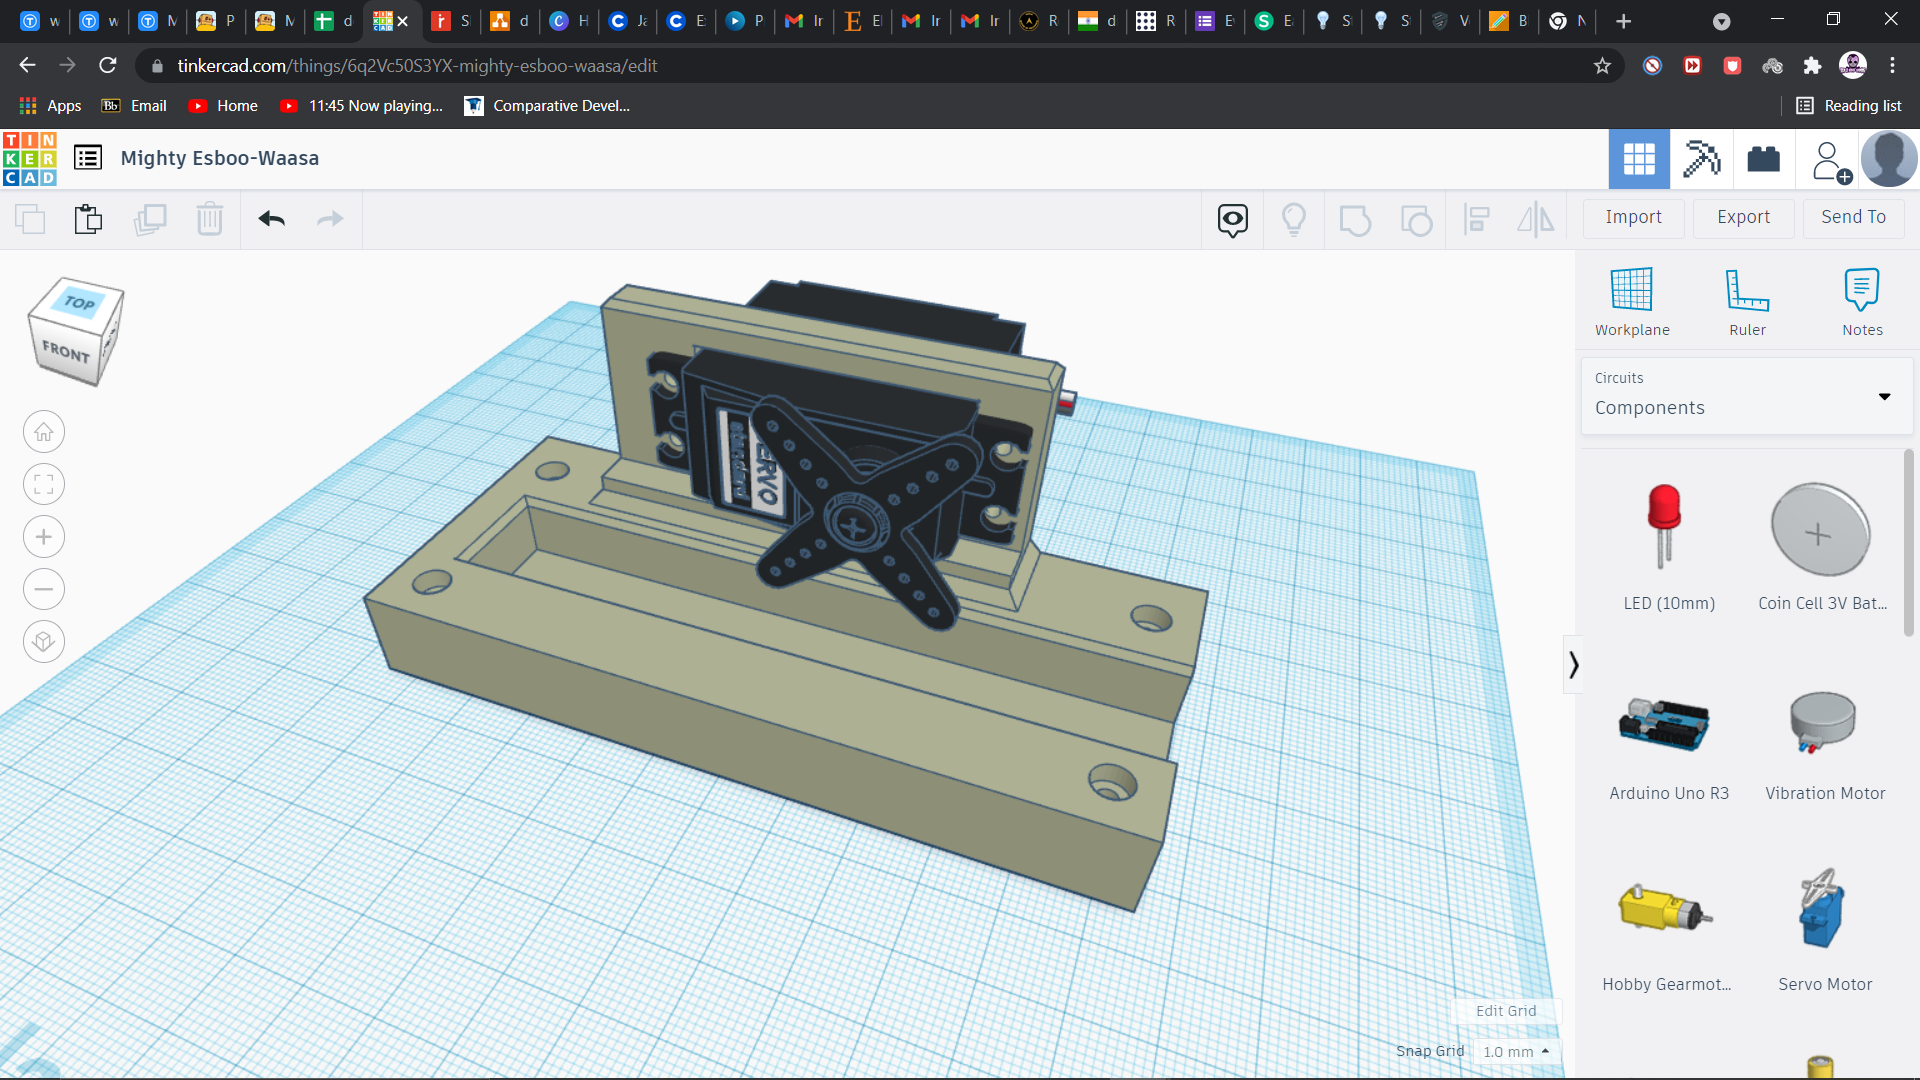Switch to 3D design grid view
The width and height of the screenshot is (1920, 1080).
coord(1638,159)
